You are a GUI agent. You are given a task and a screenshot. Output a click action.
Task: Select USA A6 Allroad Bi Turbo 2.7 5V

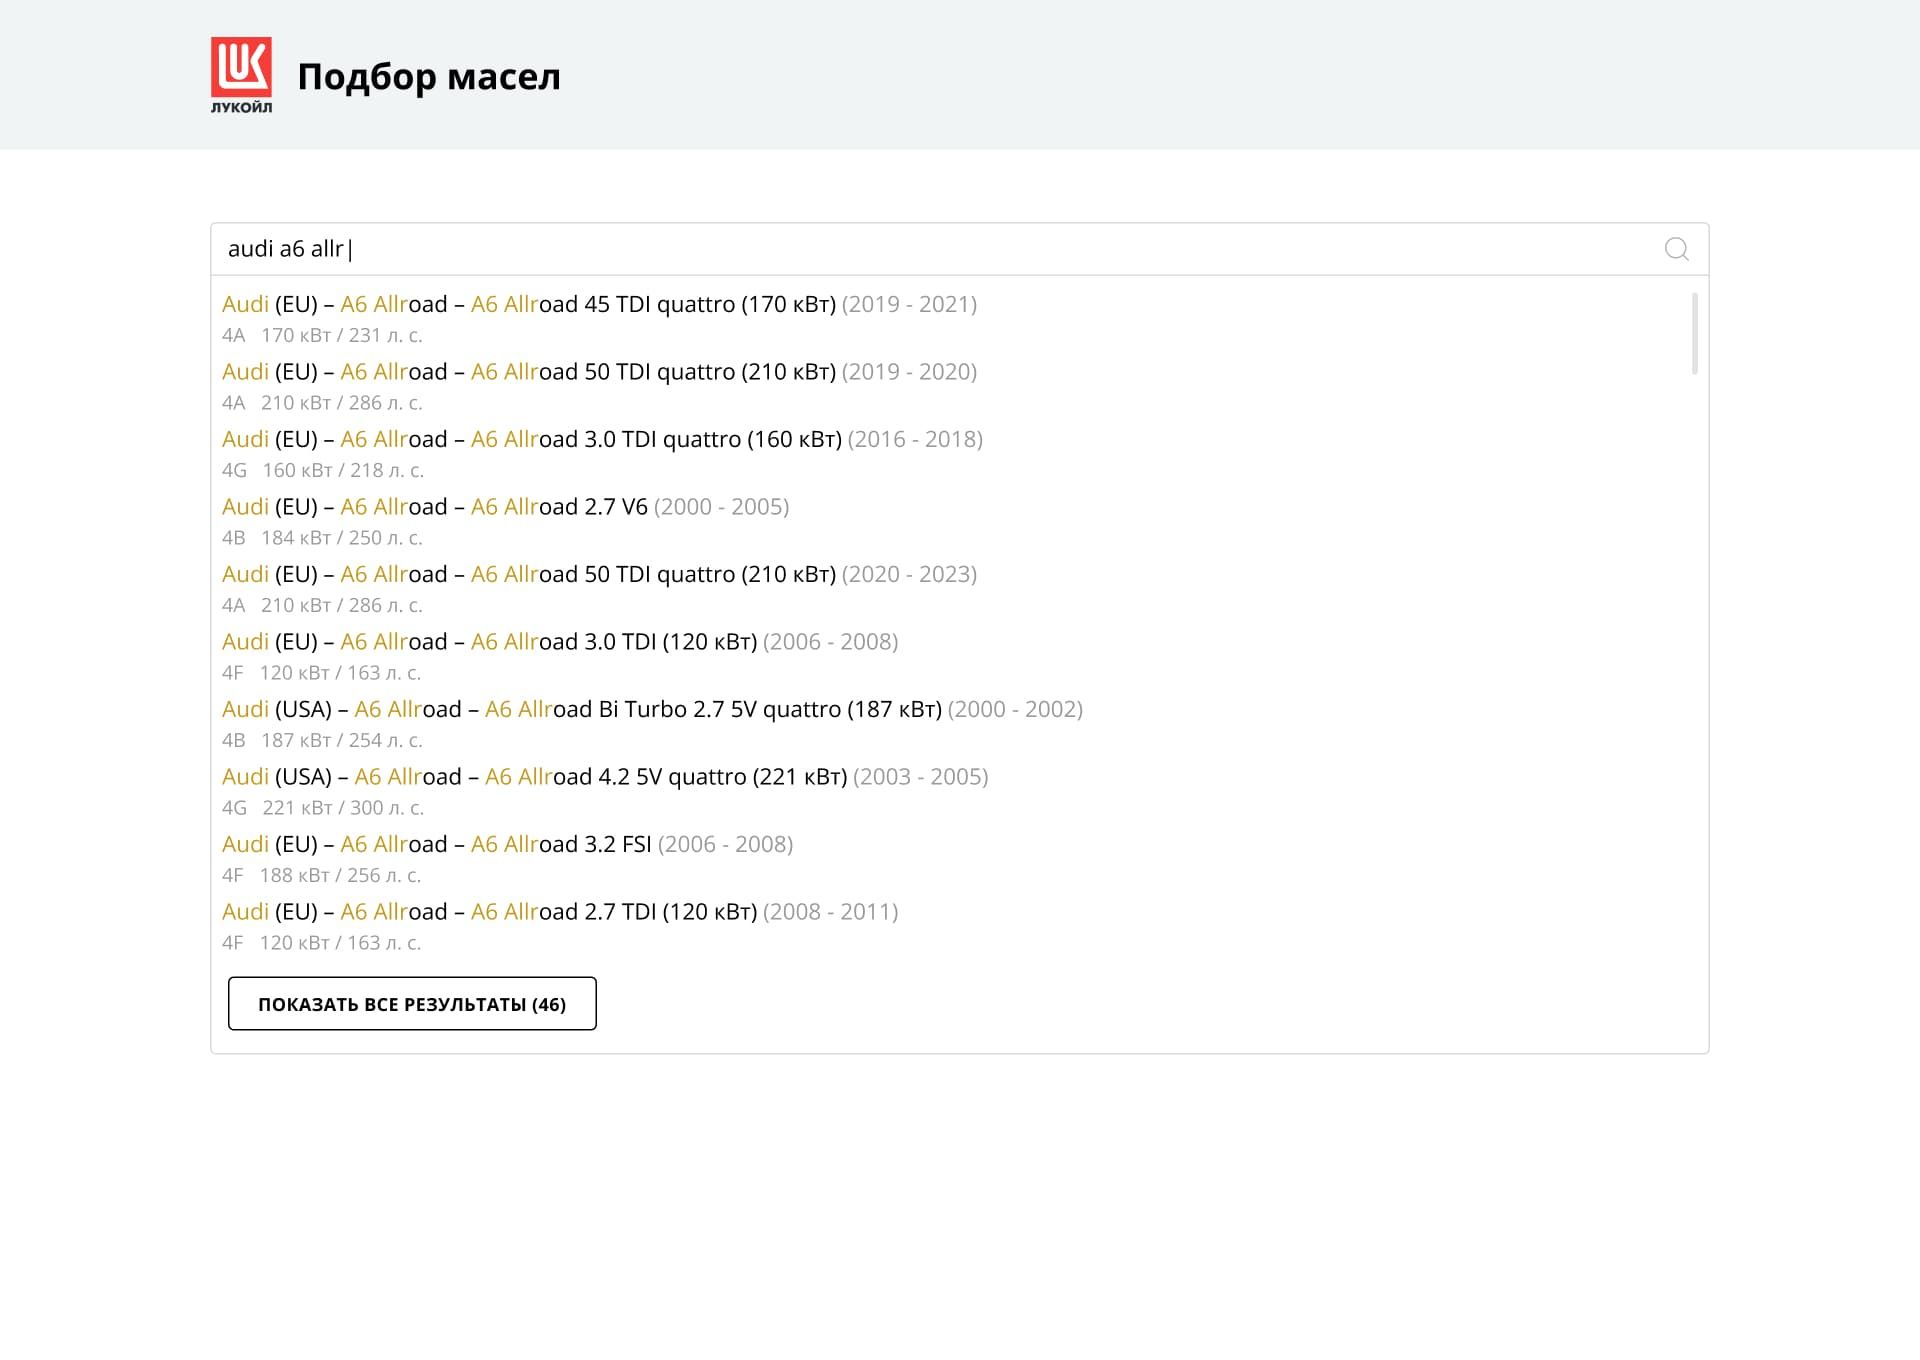tap(652, 709)
